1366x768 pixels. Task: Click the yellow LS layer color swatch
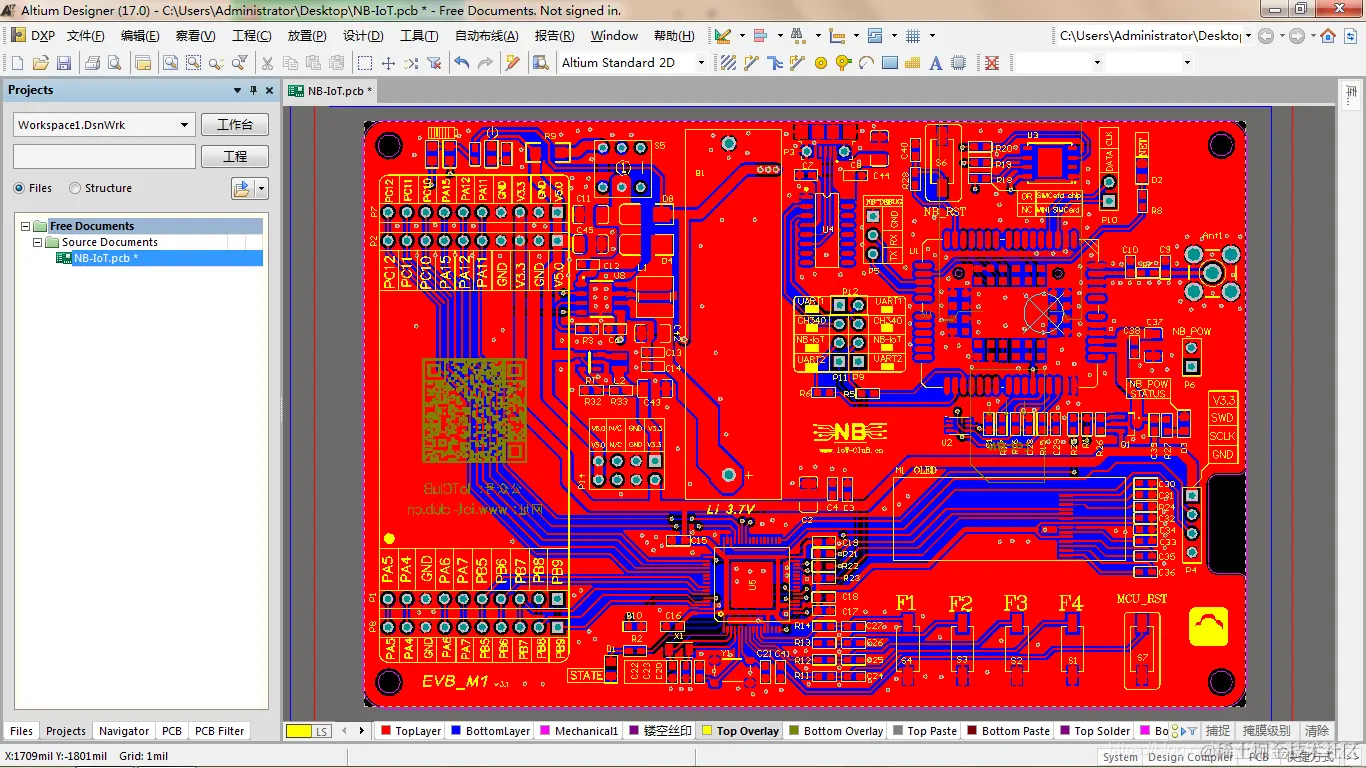click(299, 731)
